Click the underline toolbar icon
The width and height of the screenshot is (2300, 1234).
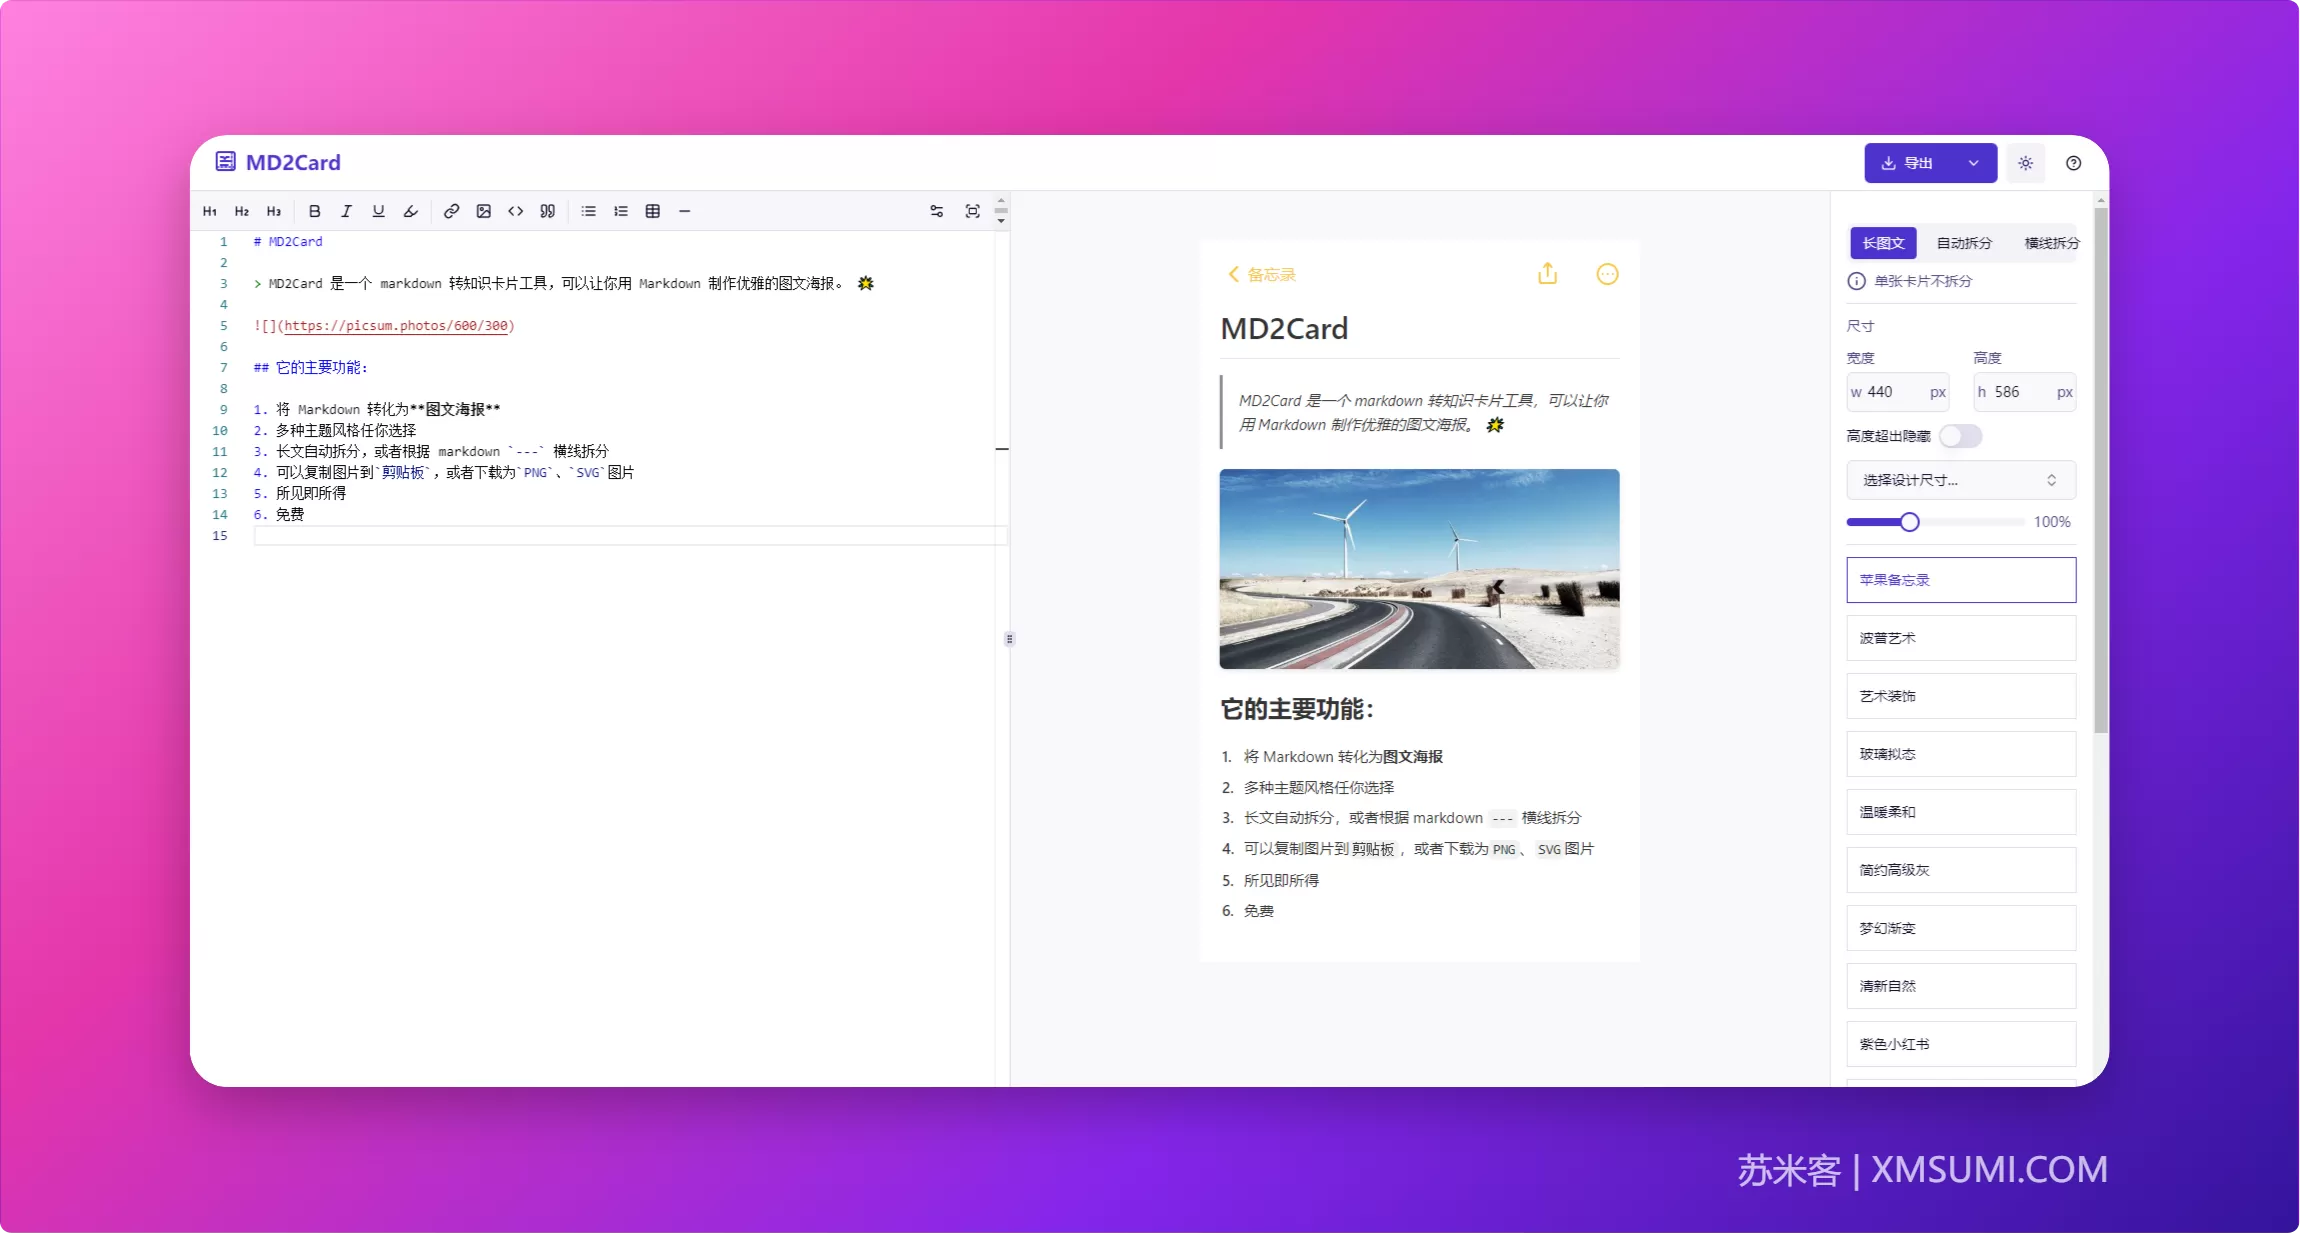click(x=378, y=211)
